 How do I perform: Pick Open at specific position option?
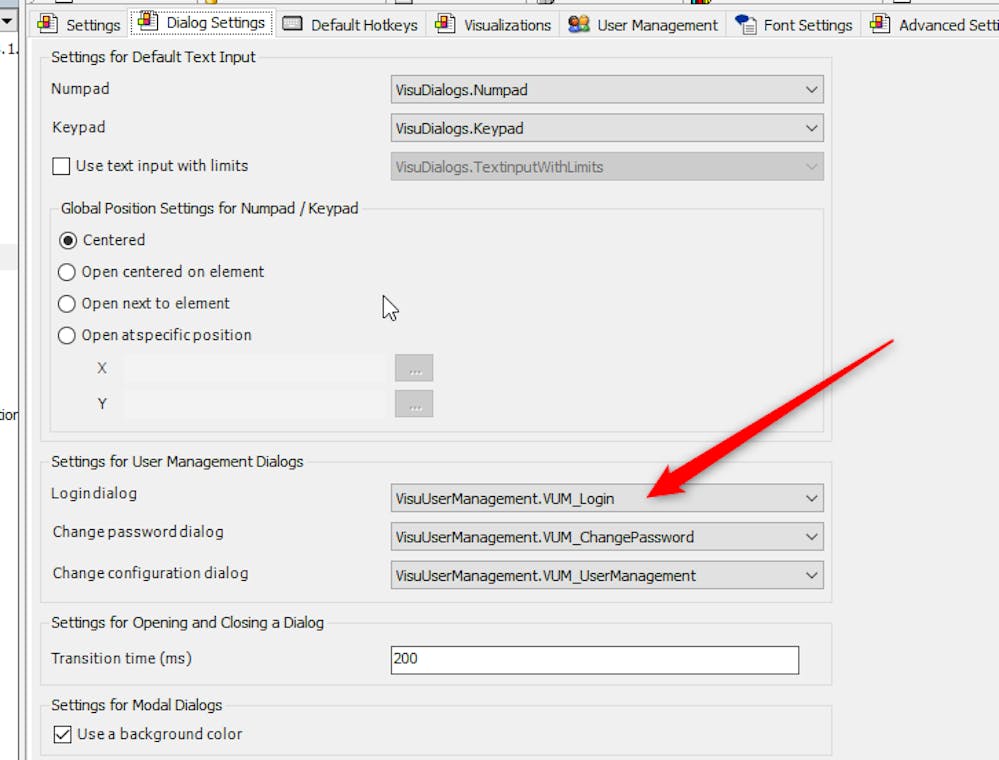click(67, 336)
